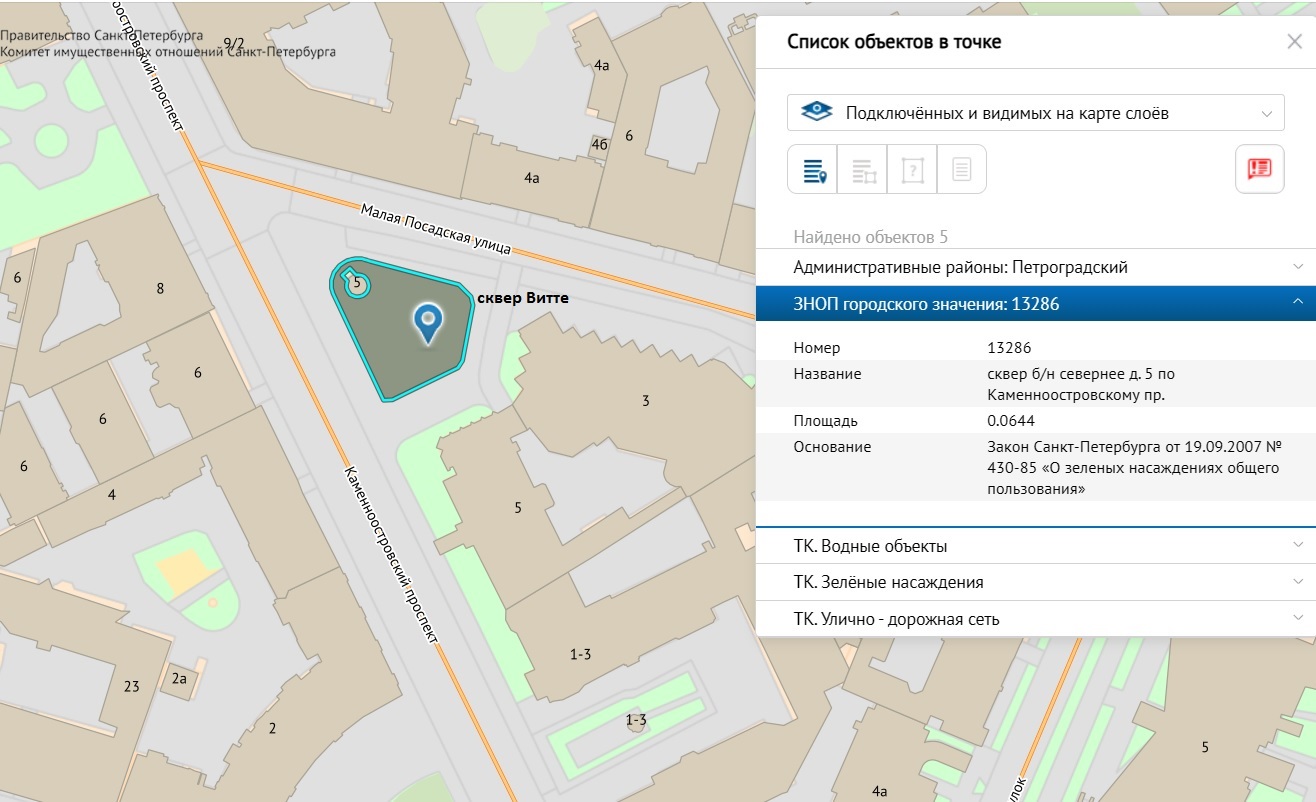Open the 'Подключённых и видимых на карте слоёв' dropdown
1316x802 pixels.
coord(1035,113)
